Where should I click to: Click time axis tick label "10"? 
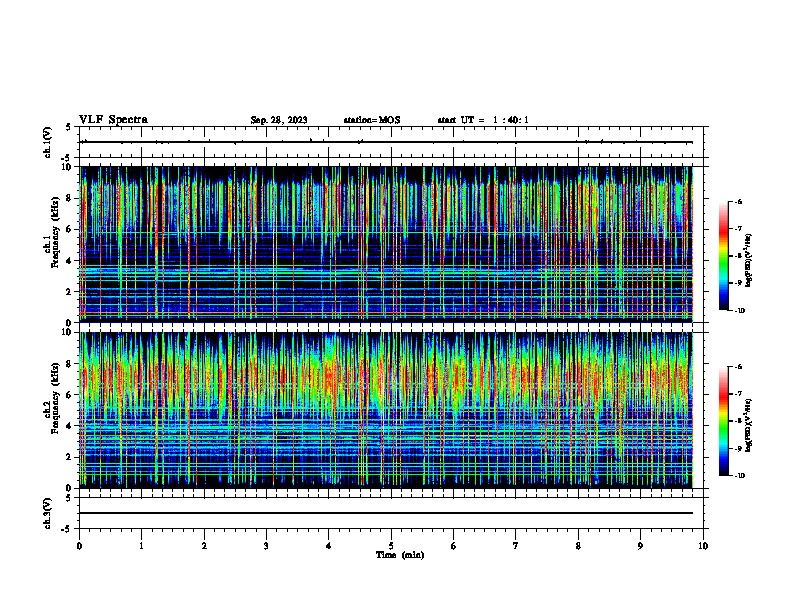[x=703, y=546]
